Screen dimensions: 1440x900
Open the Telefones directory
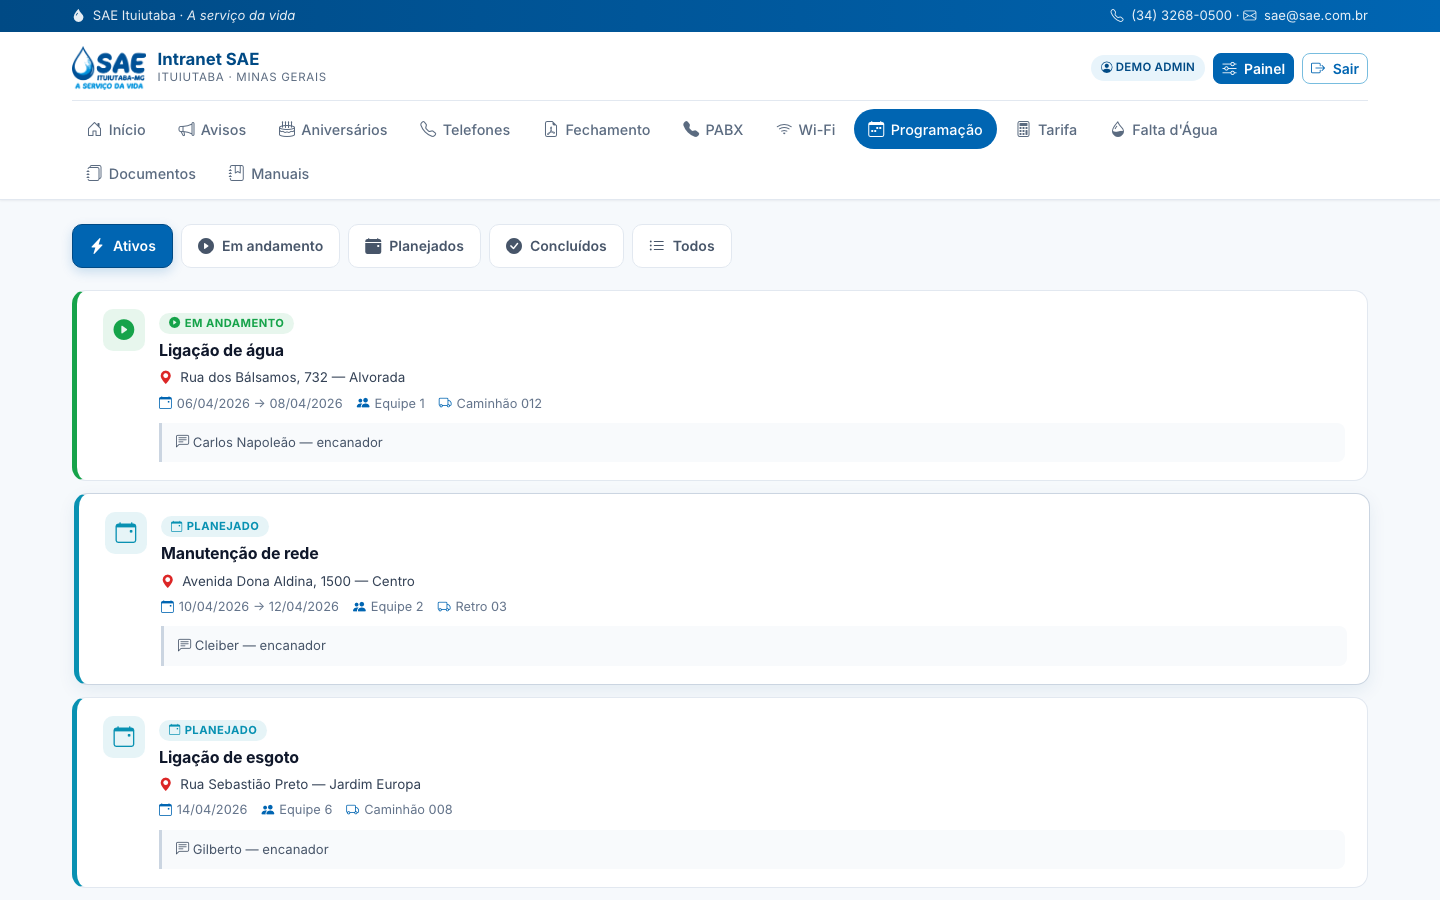465,129
